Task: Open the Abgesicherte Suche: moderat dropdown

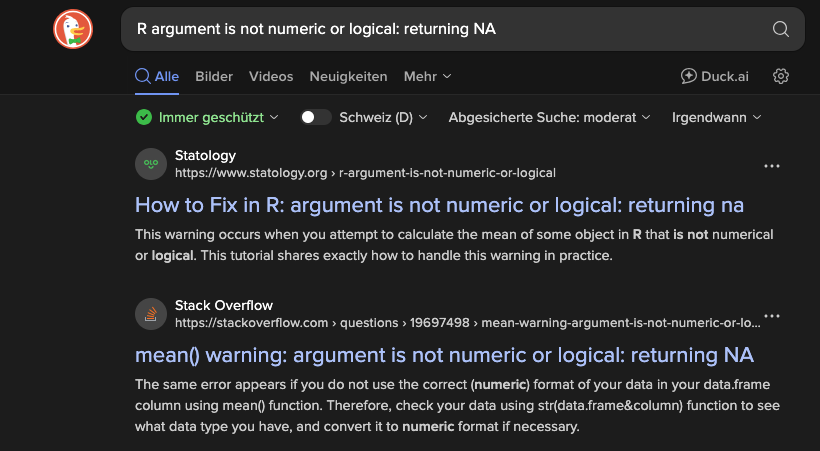Action: click(549, 117)
